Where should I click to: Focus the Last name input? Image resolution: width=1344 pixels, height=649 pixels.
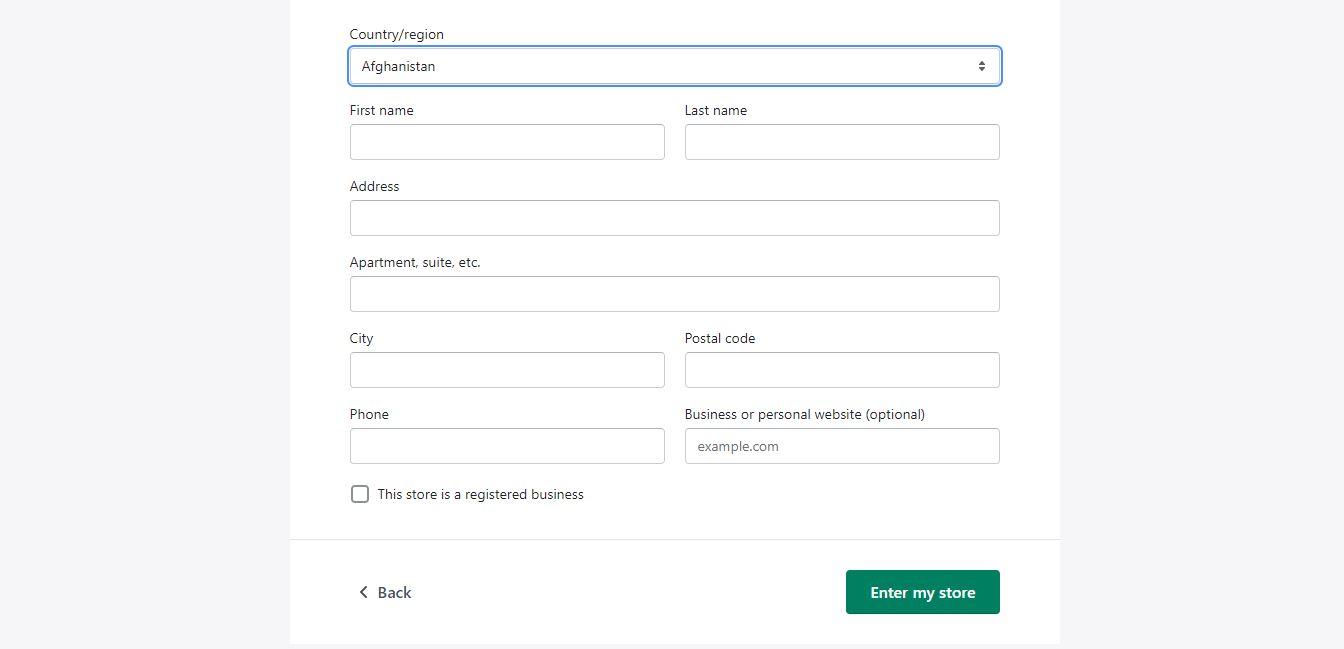click(841, 141)
